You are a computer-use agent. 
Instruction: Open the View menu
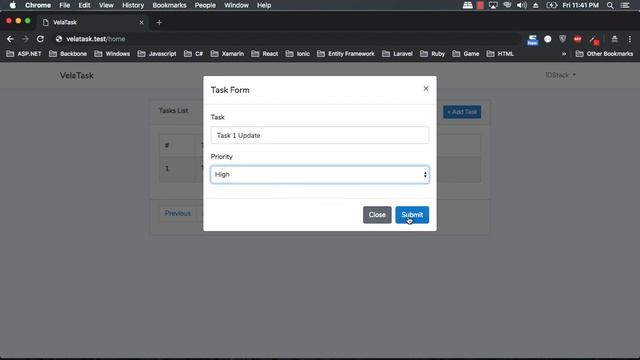[106, 5]
